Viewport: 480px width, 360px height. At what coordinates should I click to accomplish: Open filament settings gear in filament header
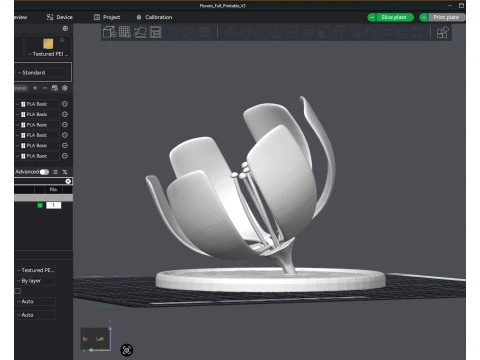click(x=65, y=88)
